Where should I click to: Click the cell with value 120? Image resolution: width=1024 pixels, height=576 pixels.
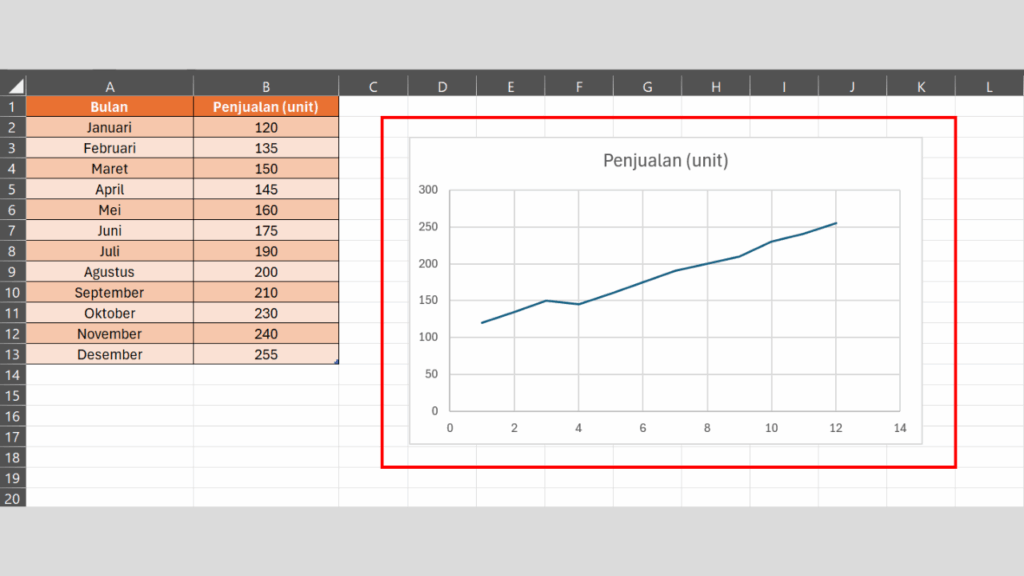coord(265,127)
